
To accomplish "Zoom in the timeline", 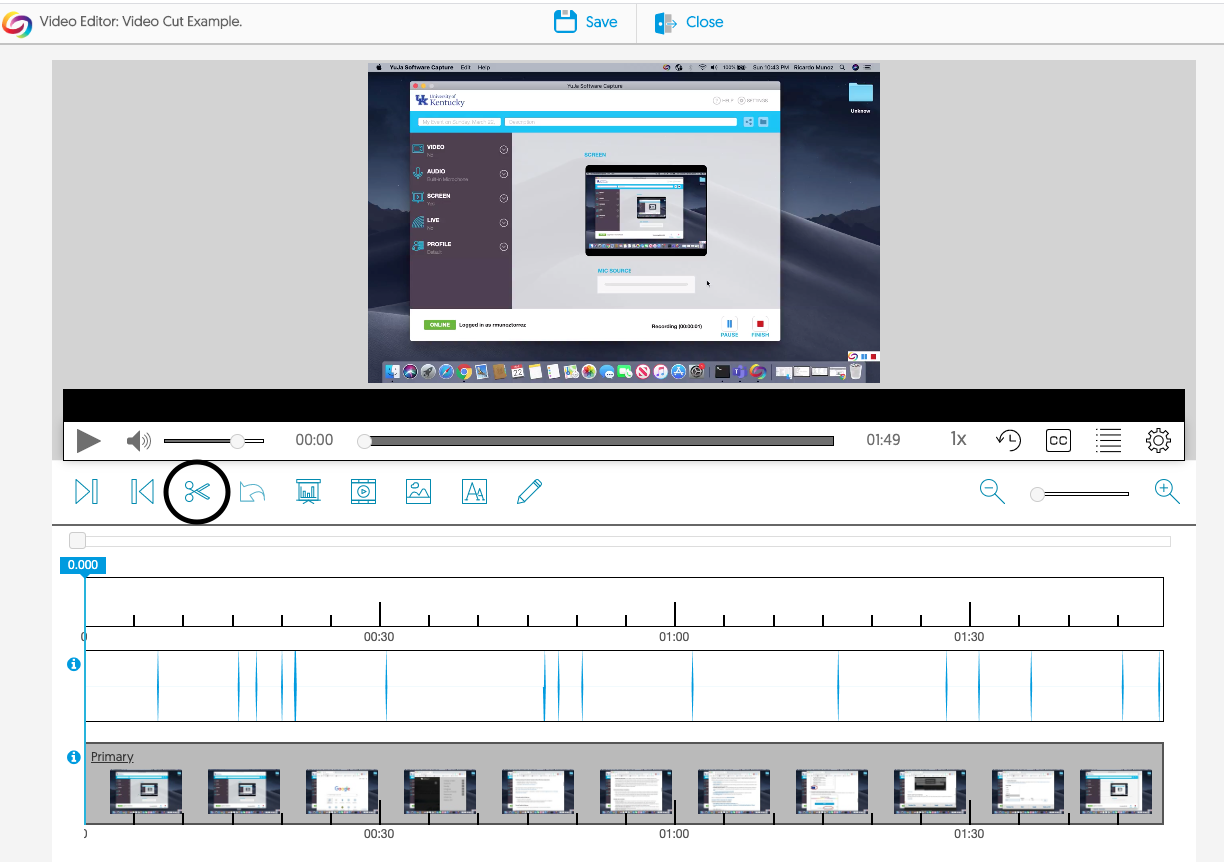I will point(1167,491).
